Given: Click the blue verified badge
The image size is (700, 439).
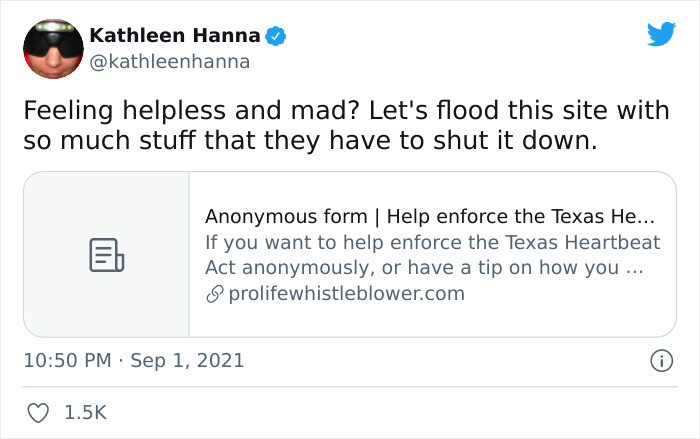Looking at the screenshot, I should (x=275, y=36).
